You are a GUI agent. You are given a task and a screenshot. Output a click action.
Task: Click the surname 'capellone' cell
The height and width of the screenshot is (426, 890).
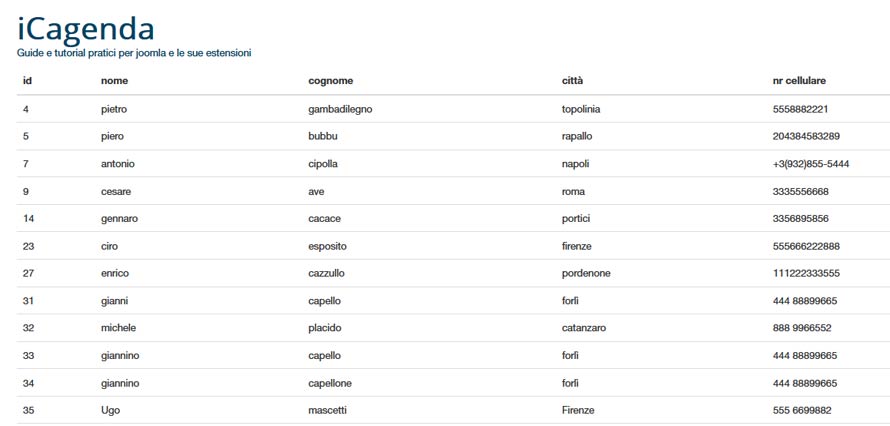click(x=330, y=383)
